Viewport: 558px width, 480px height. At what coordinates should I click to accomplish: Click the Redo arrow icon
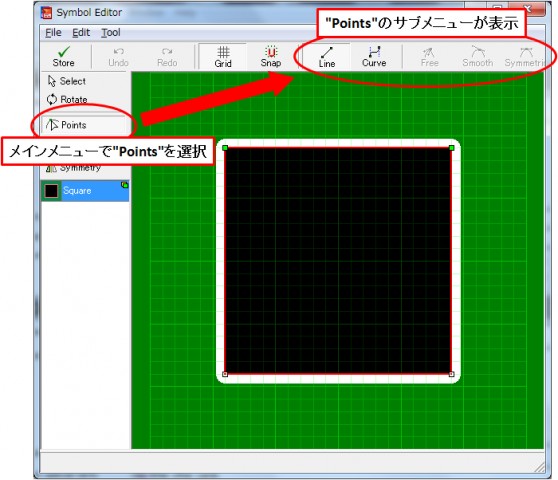167,52
